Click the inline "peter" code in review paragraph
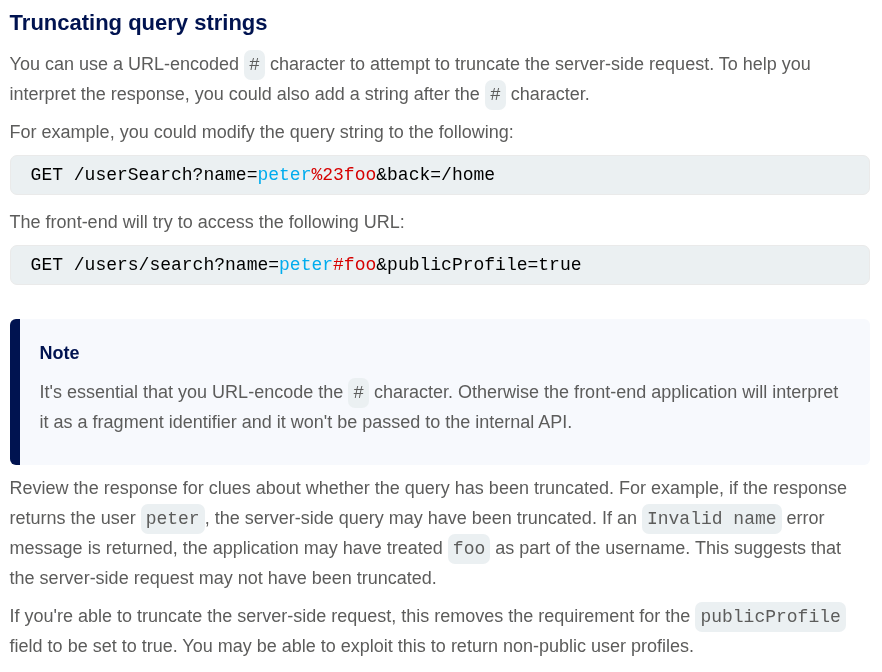 [172, 519]
